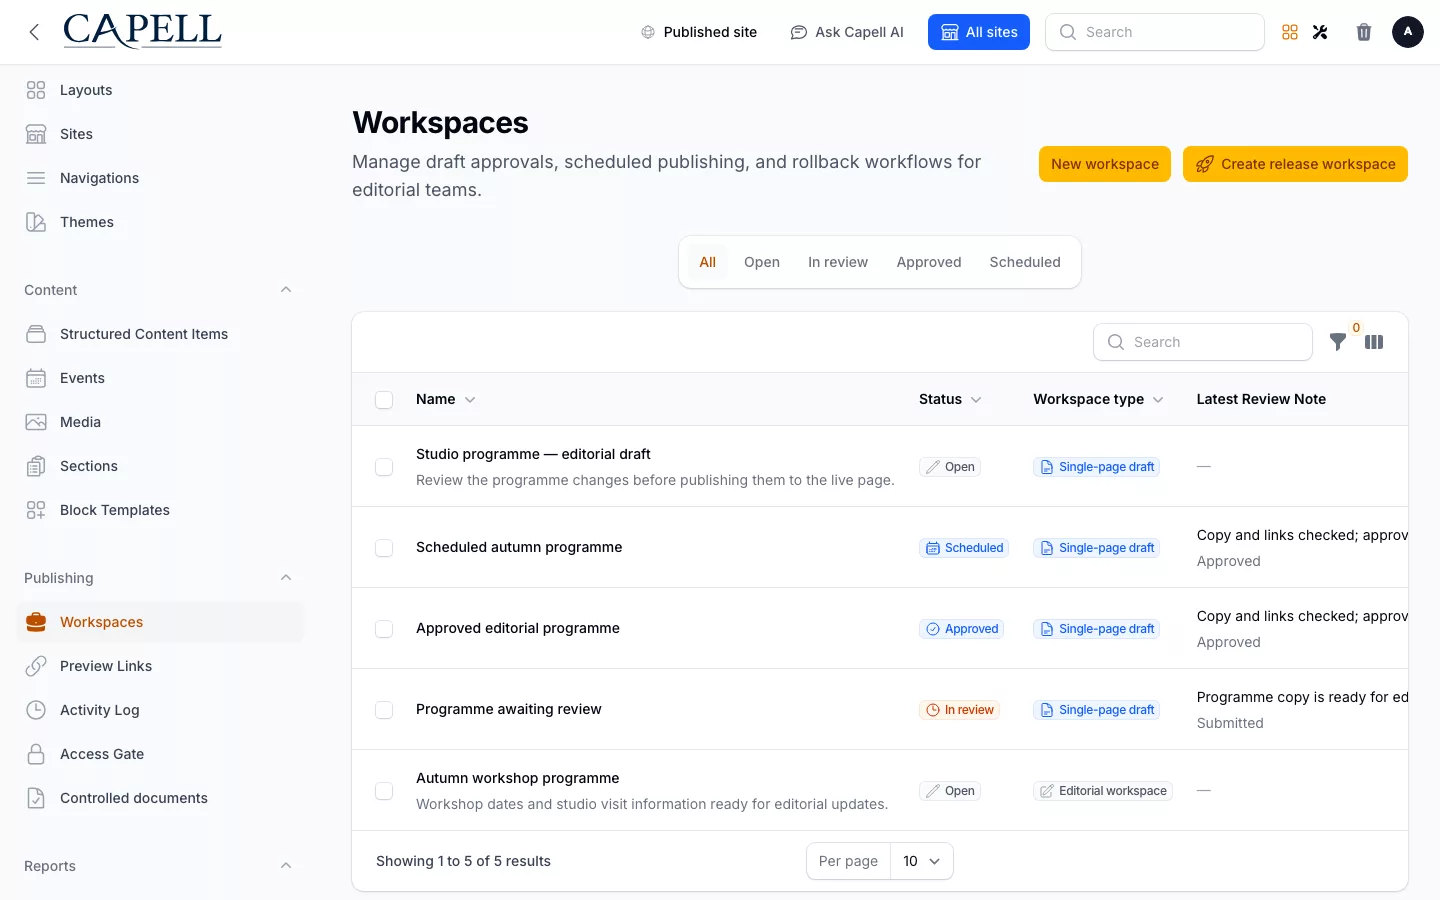Screen dimensions: 1440x900
Task: Open Block Templates in sidebar
Action: 160,510
